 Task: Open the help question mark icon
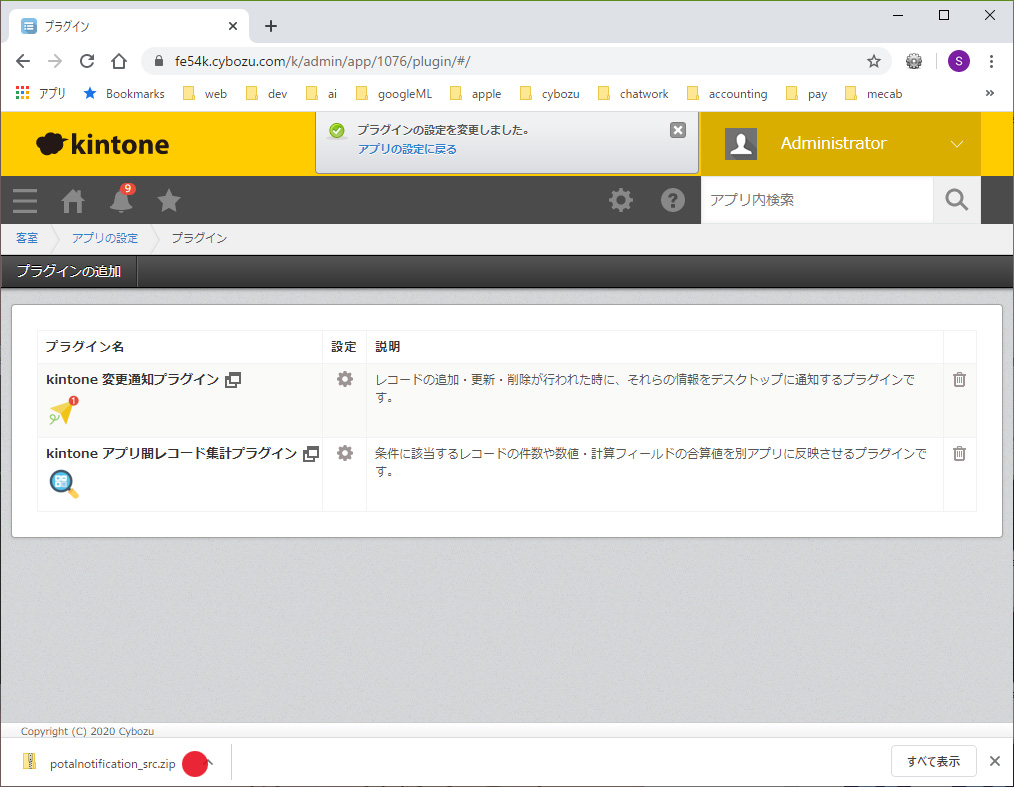673,200
